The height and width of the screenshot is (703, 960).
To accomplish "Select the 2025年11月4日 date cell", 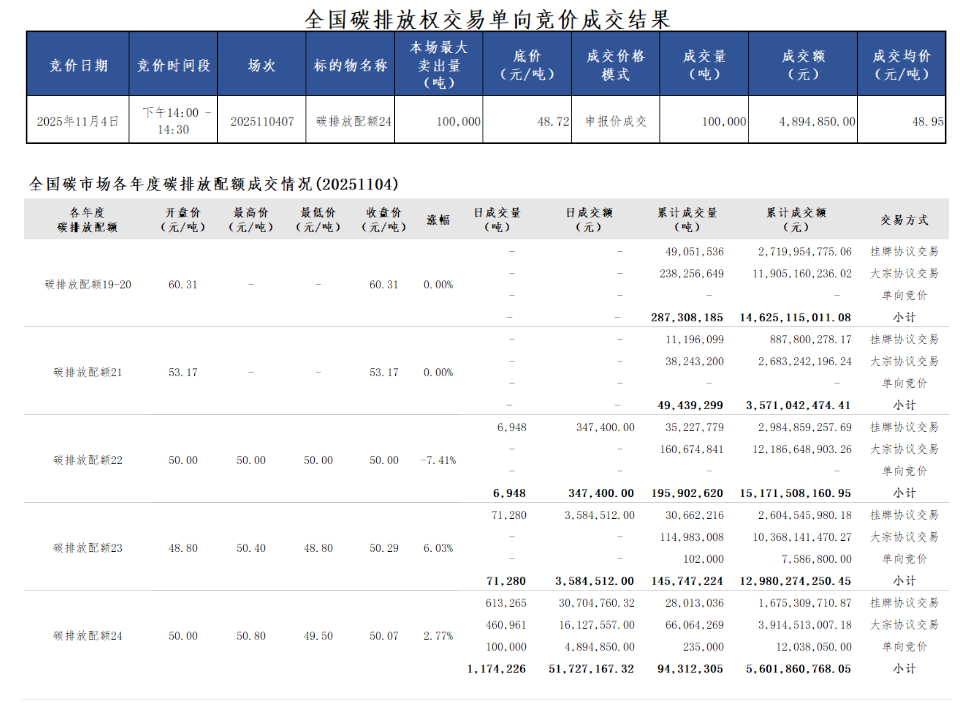I will (78, 121).
